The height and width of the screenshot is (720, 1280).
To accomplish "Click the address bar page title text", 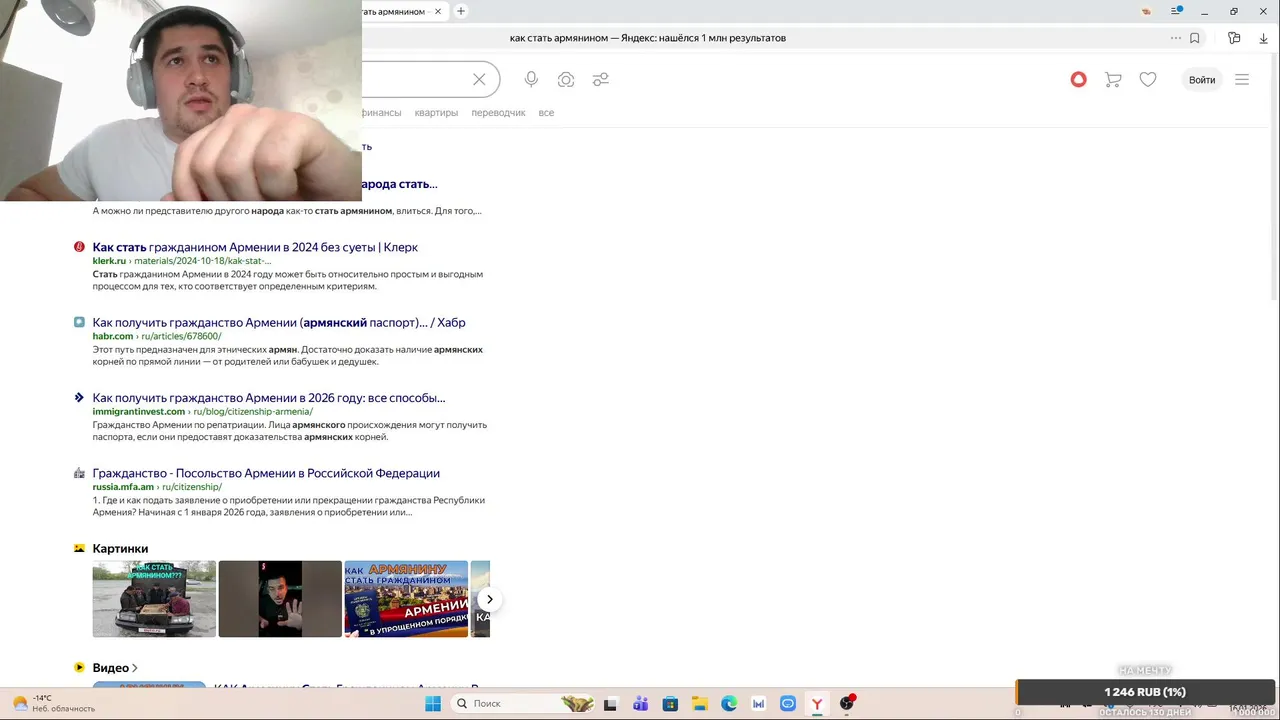I will [x=648, y=38].
